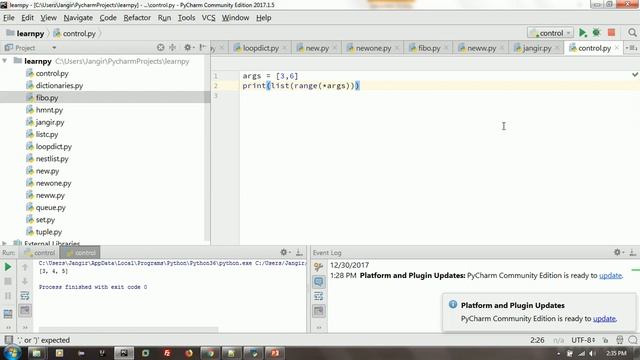
Task: Switch to loopdict.py editor tab
Action: click(261, 48)
